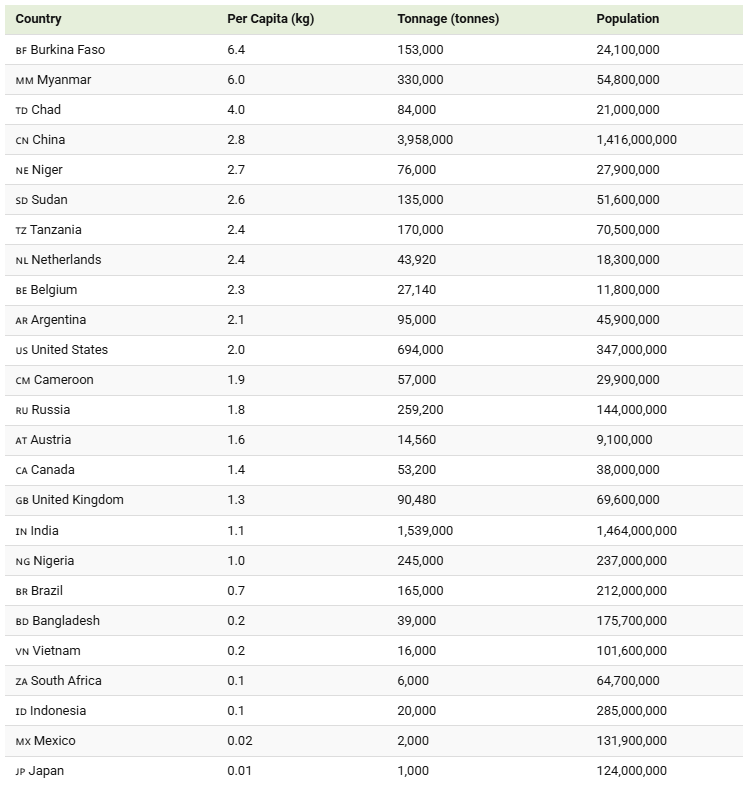Image resolution: width=750 pixels, height=792 pixels.
Task: Select the Tanzania row name
Action: (x=56, y=230)
